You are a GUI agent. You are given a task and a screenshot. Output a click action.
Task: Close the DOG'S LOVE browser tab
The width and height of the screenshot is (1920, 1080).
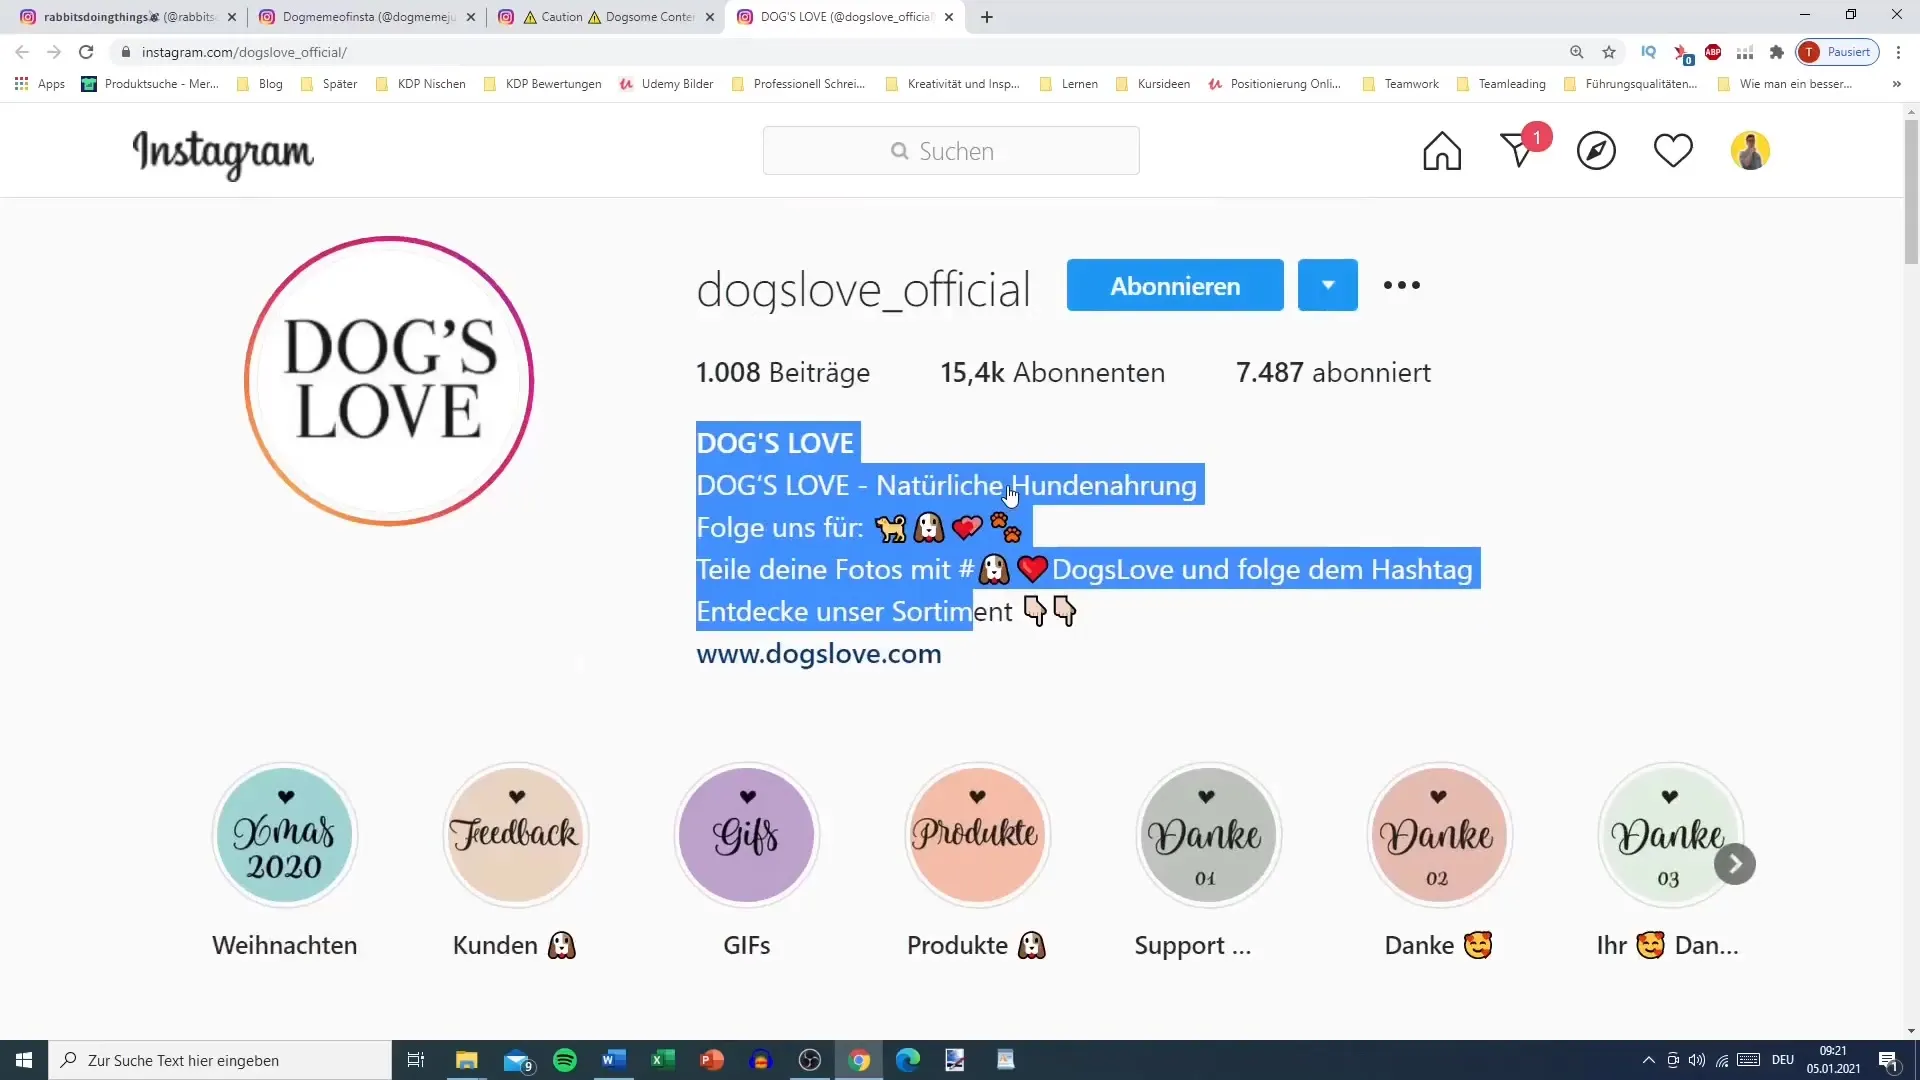coord(949,17)
